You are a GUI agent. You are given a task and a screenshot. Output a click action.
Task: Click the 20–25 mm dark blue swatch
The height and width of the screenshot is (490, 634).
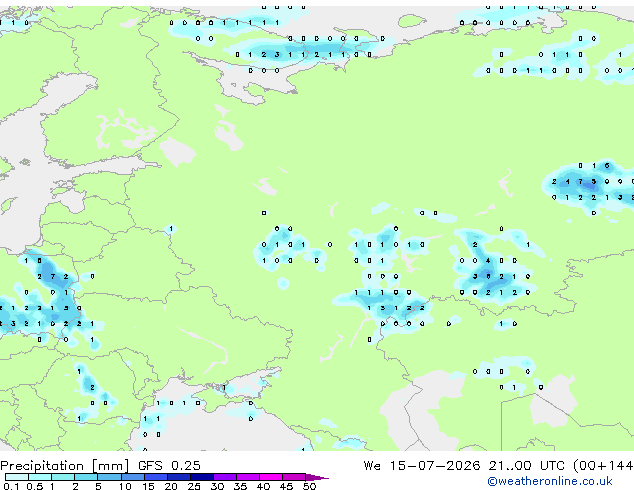[178, 477]
